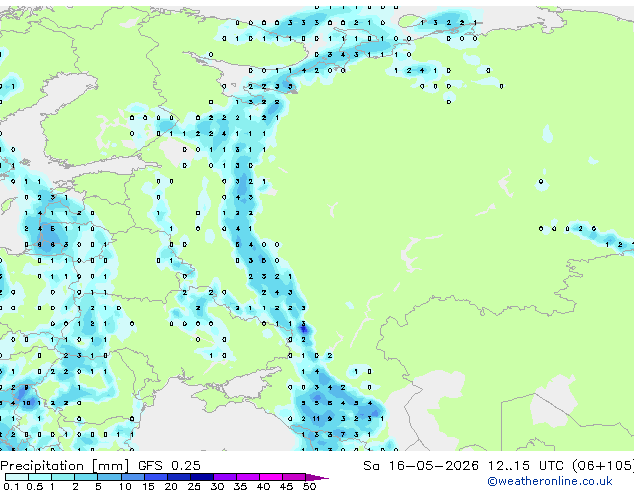Click the date text 'Sa 16-05-2026'
634x490 pixels.
click(x=421, y=466)
